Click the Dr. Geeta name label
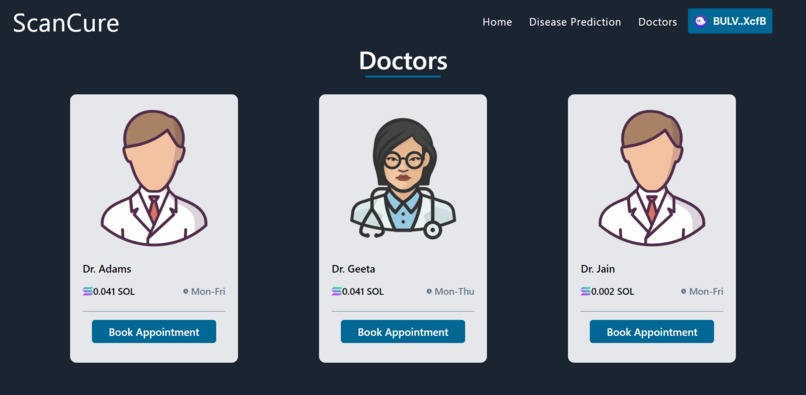Image resolution: width=806 pixels, height=395 pixels. 353,269
